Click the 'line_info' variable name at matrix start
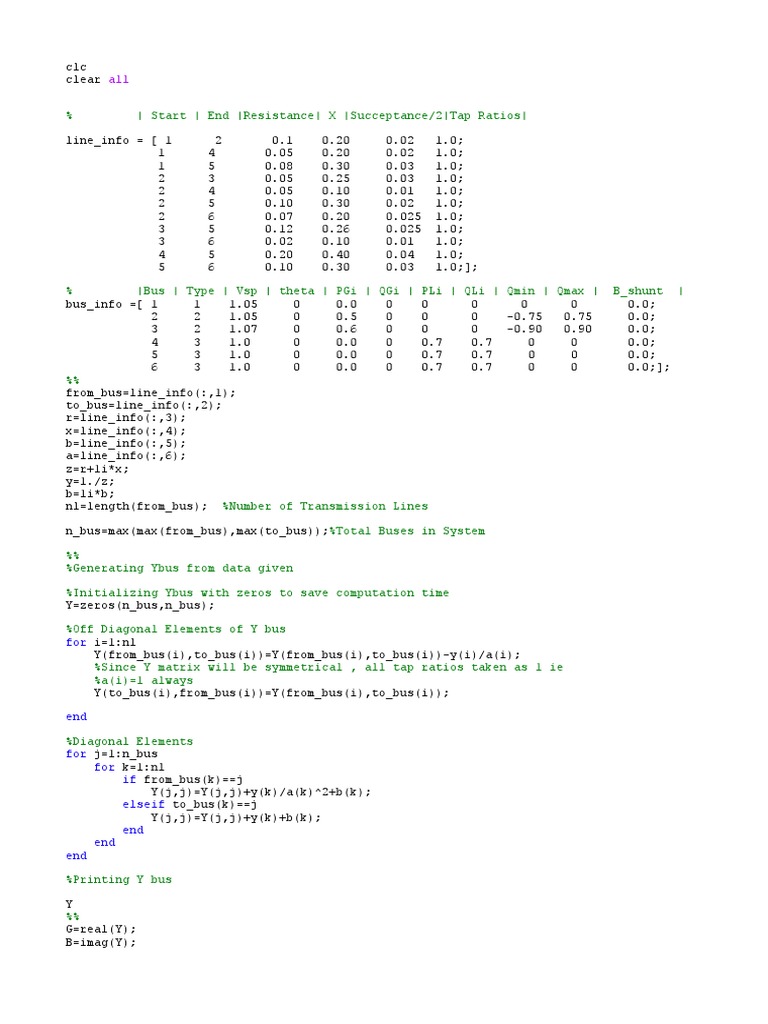This screenshot has height=1024, width=768. click(x=97, y=140)
